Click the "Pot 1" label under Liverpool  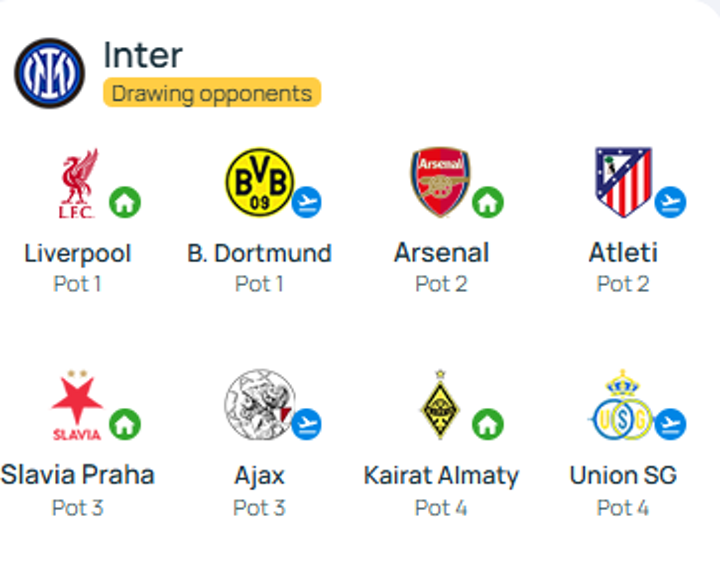point(77,284)
